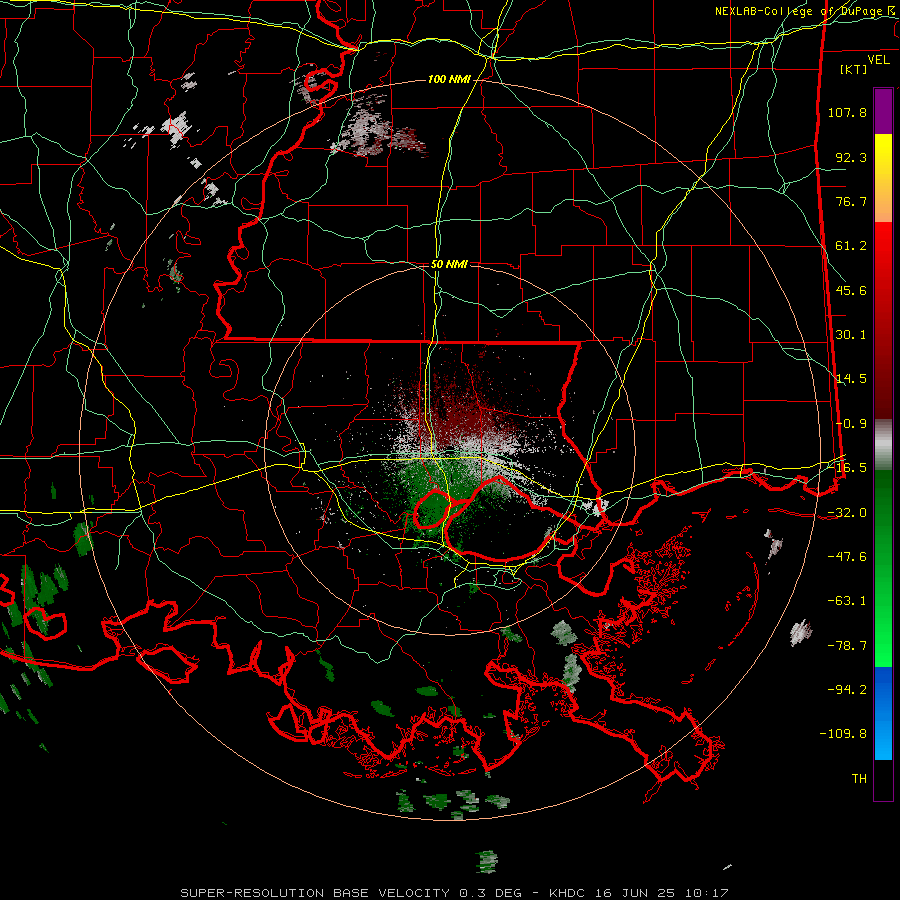This screenshot has width=900, height=900.
Task: Pick the black TH segment of the scale
Action: click(x=883, y=780)
